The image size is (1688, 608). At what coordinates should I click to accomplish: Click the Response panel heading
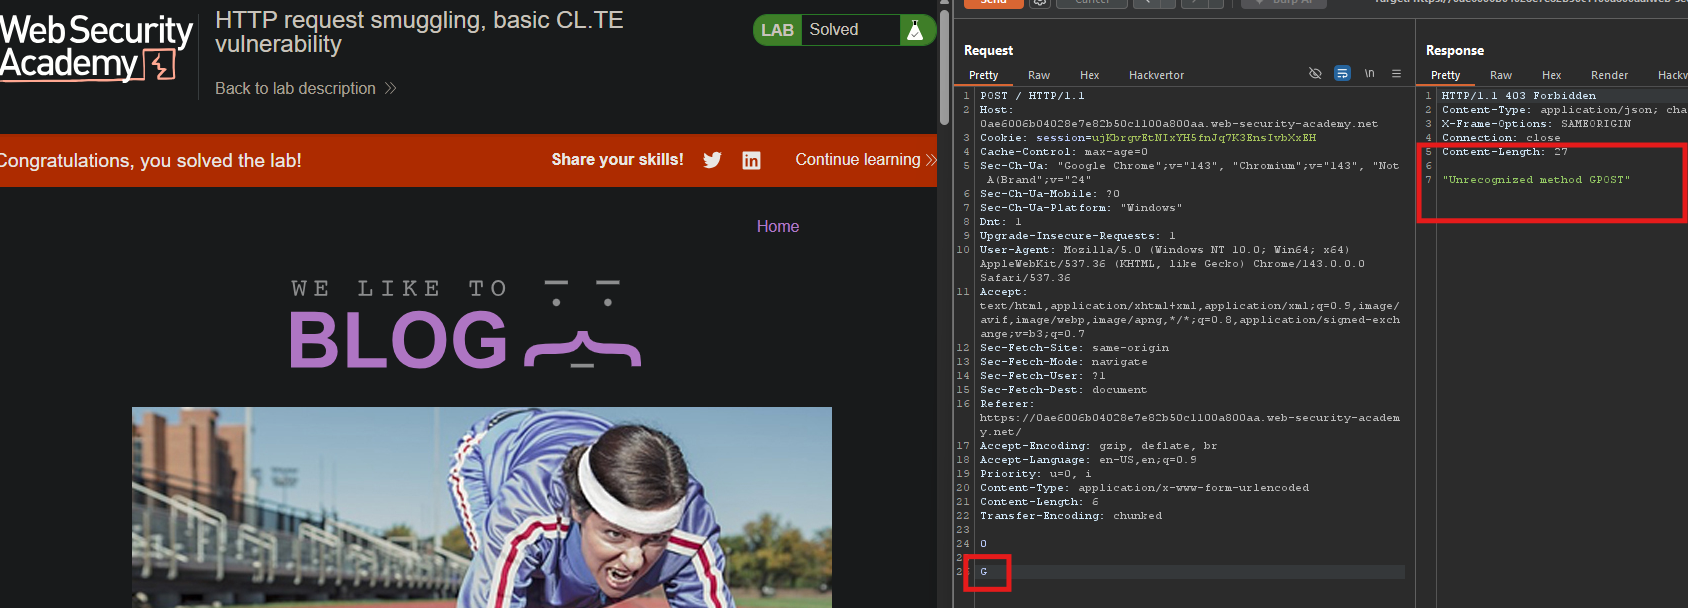tap(1454, 50)
